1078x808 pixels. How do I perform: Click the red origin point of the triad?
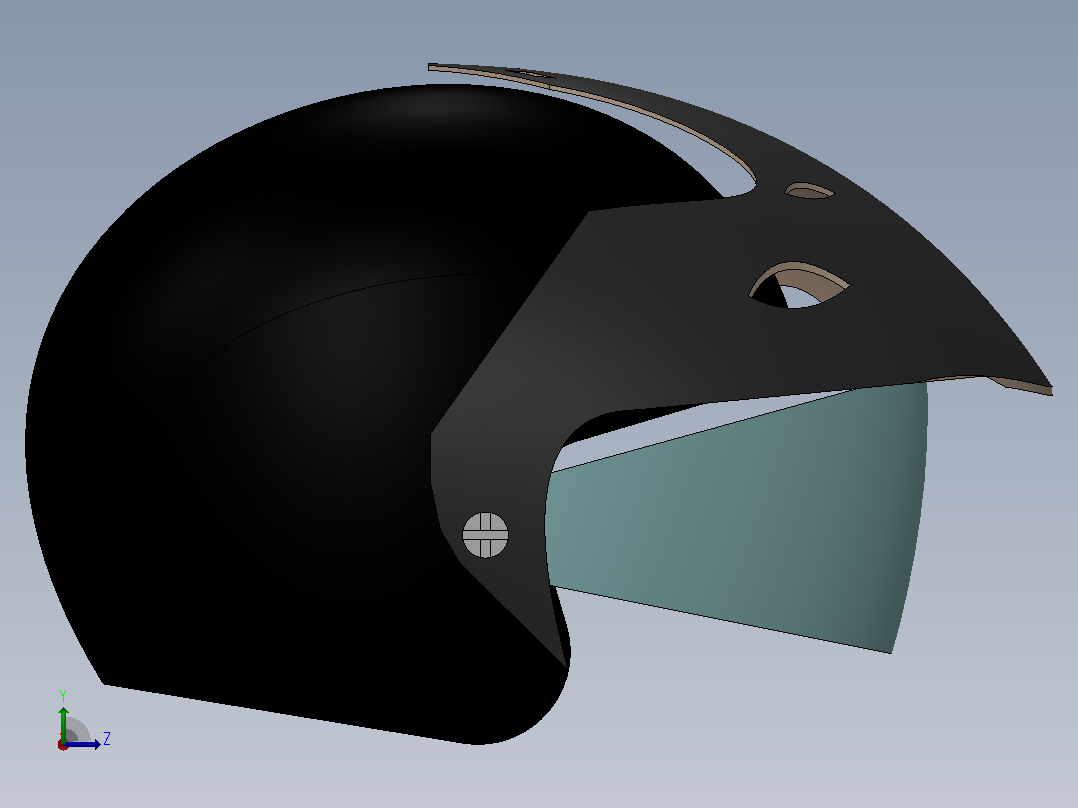click(x=63, y=745)
